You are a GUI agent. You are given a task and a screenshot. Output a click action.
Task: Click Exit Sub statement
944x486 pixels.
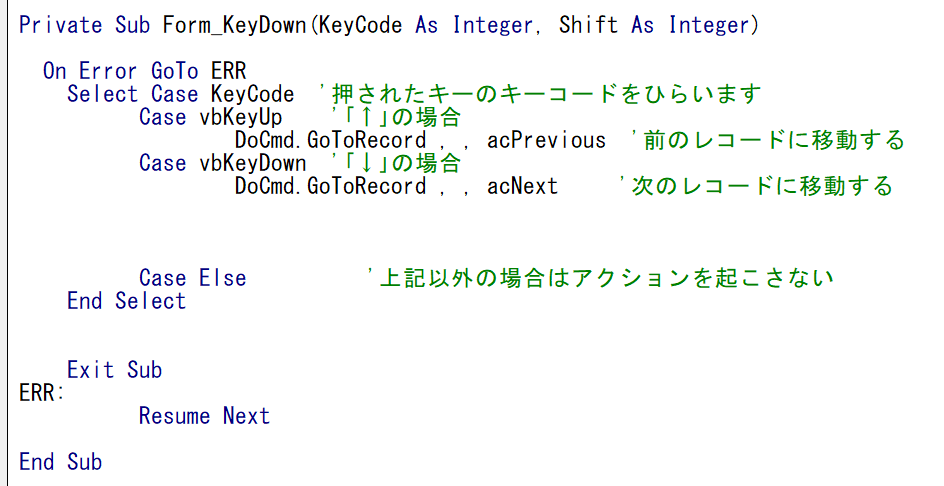(114, 369)
